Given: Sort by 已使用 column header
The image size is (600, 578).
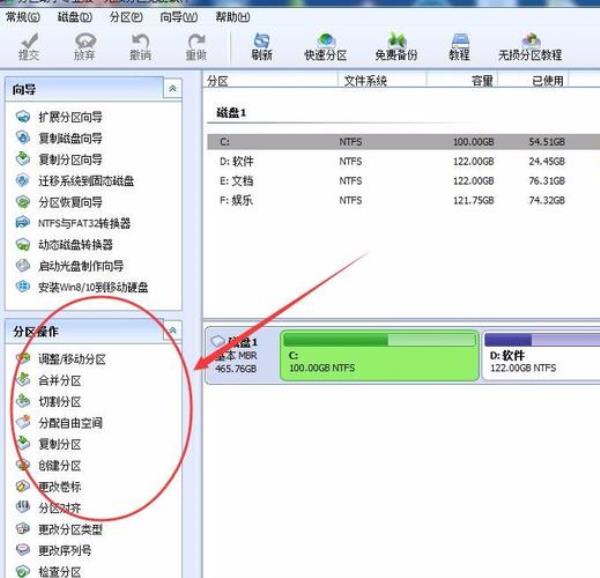Looking at the screenshot, I should coord(533,81).
